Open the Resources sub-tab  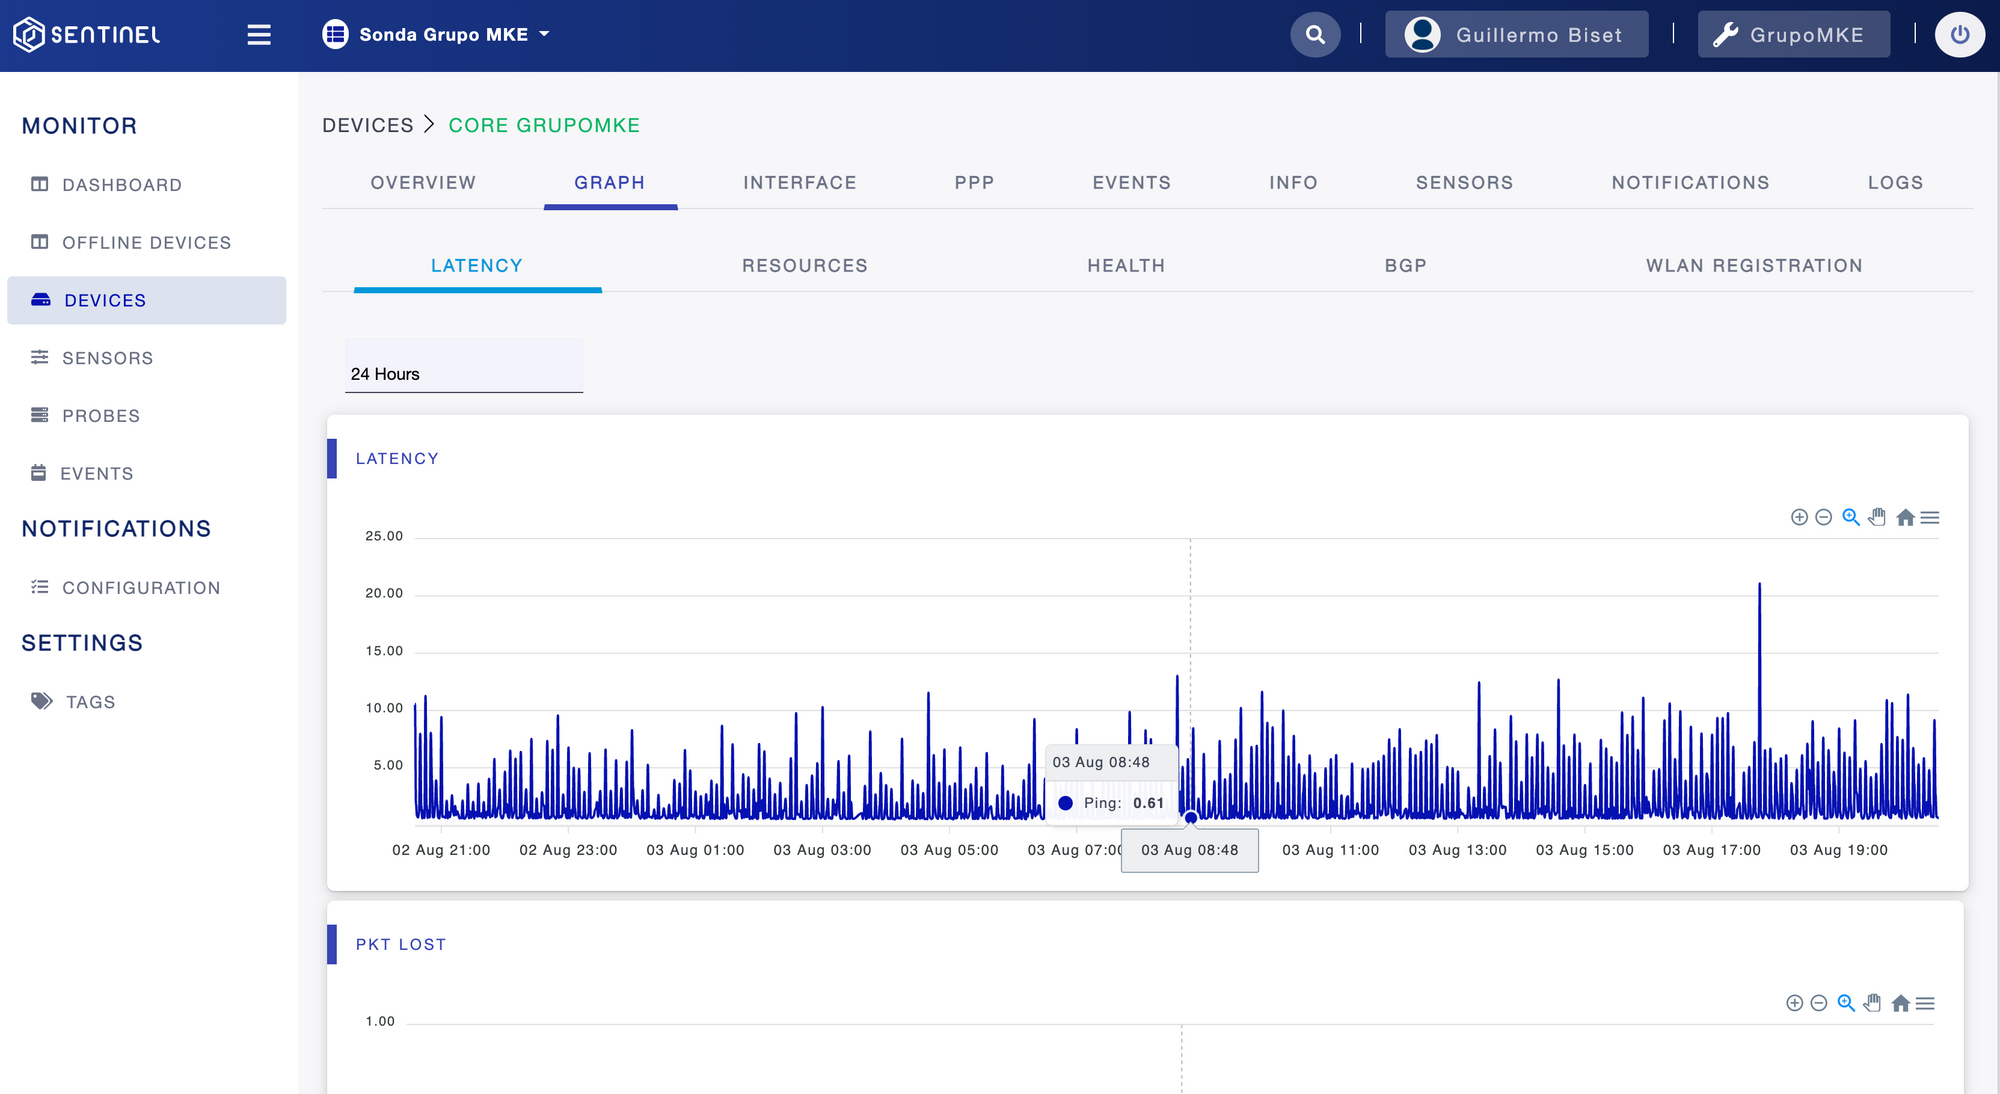pos(805,266)
